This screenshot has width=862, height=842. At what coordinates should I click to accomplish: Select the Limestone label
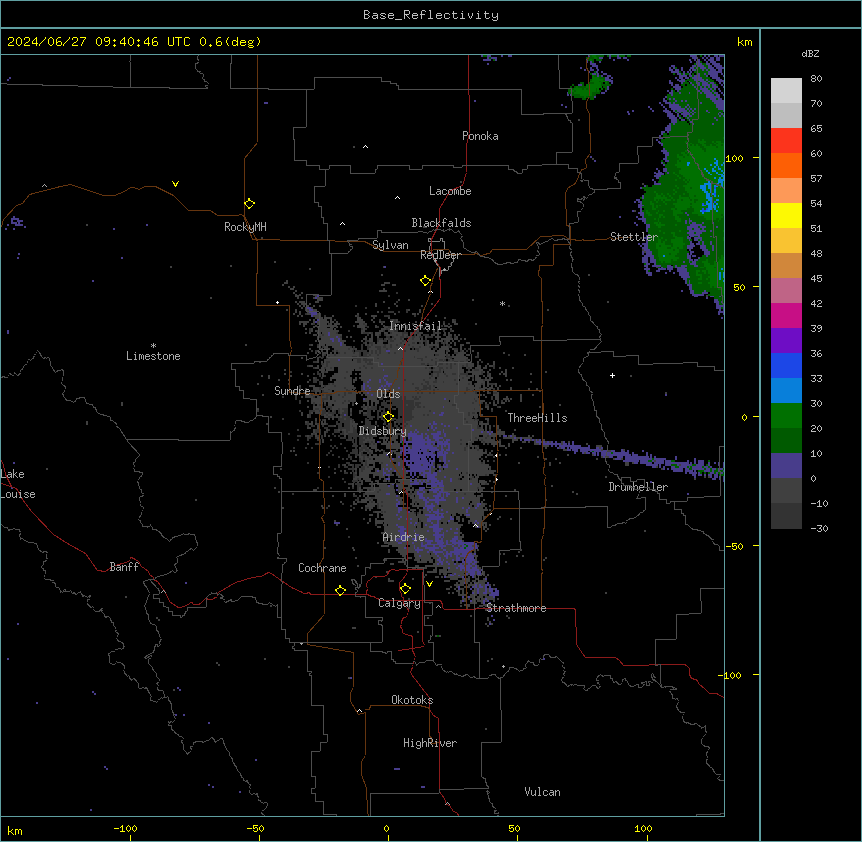pyautogui.click(x=153, y=356)
